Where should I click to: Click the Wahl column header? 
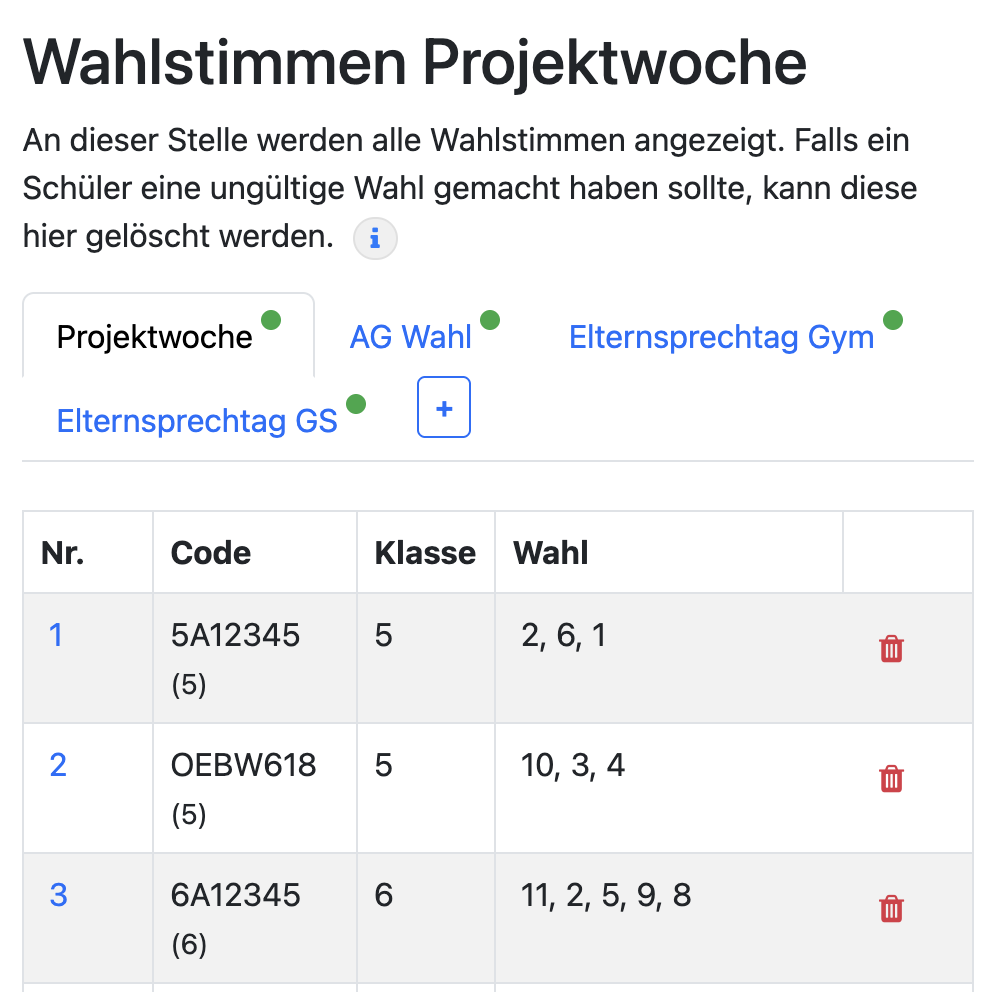(551, 553)
